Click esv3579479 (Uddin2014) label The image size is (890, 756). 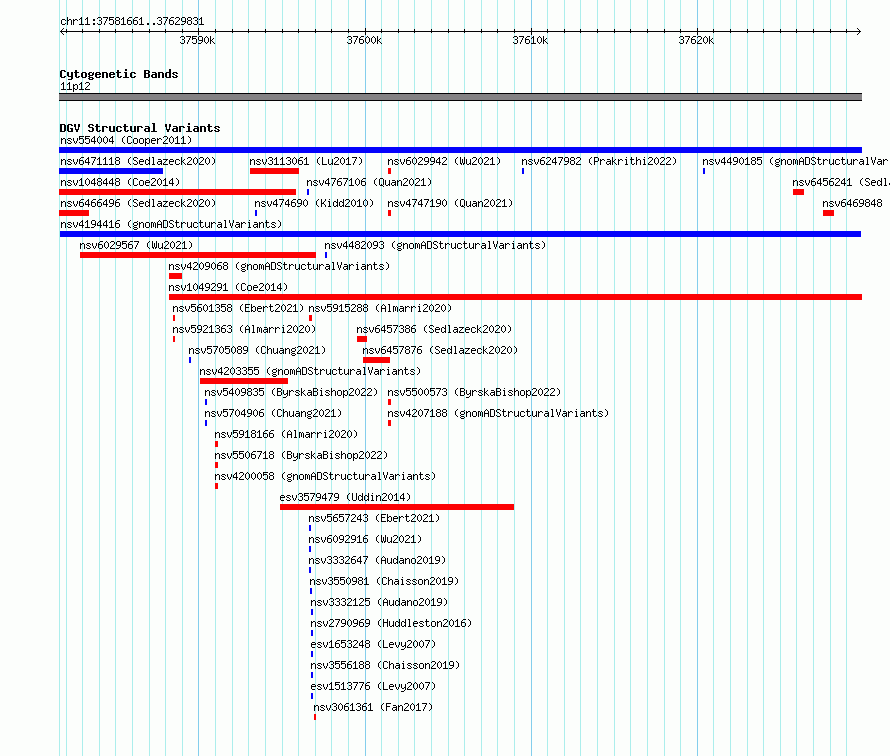[x=345, y=497]
